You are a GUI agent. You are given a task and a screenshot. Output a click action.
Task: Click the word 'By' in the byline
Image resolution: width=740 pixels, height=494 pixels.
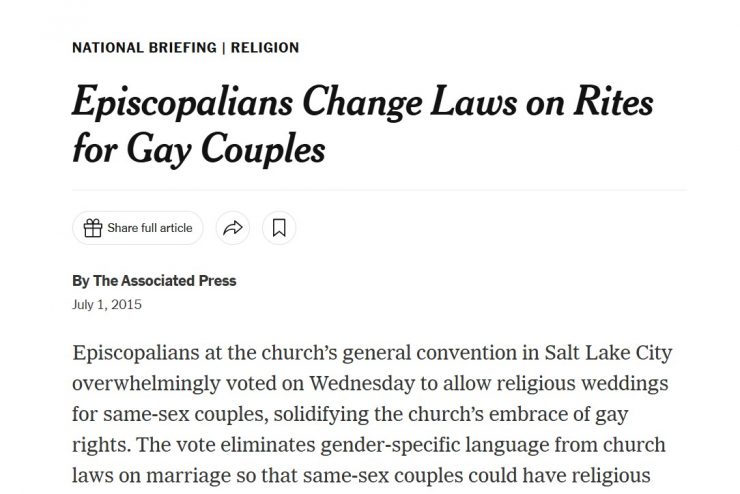81,281
